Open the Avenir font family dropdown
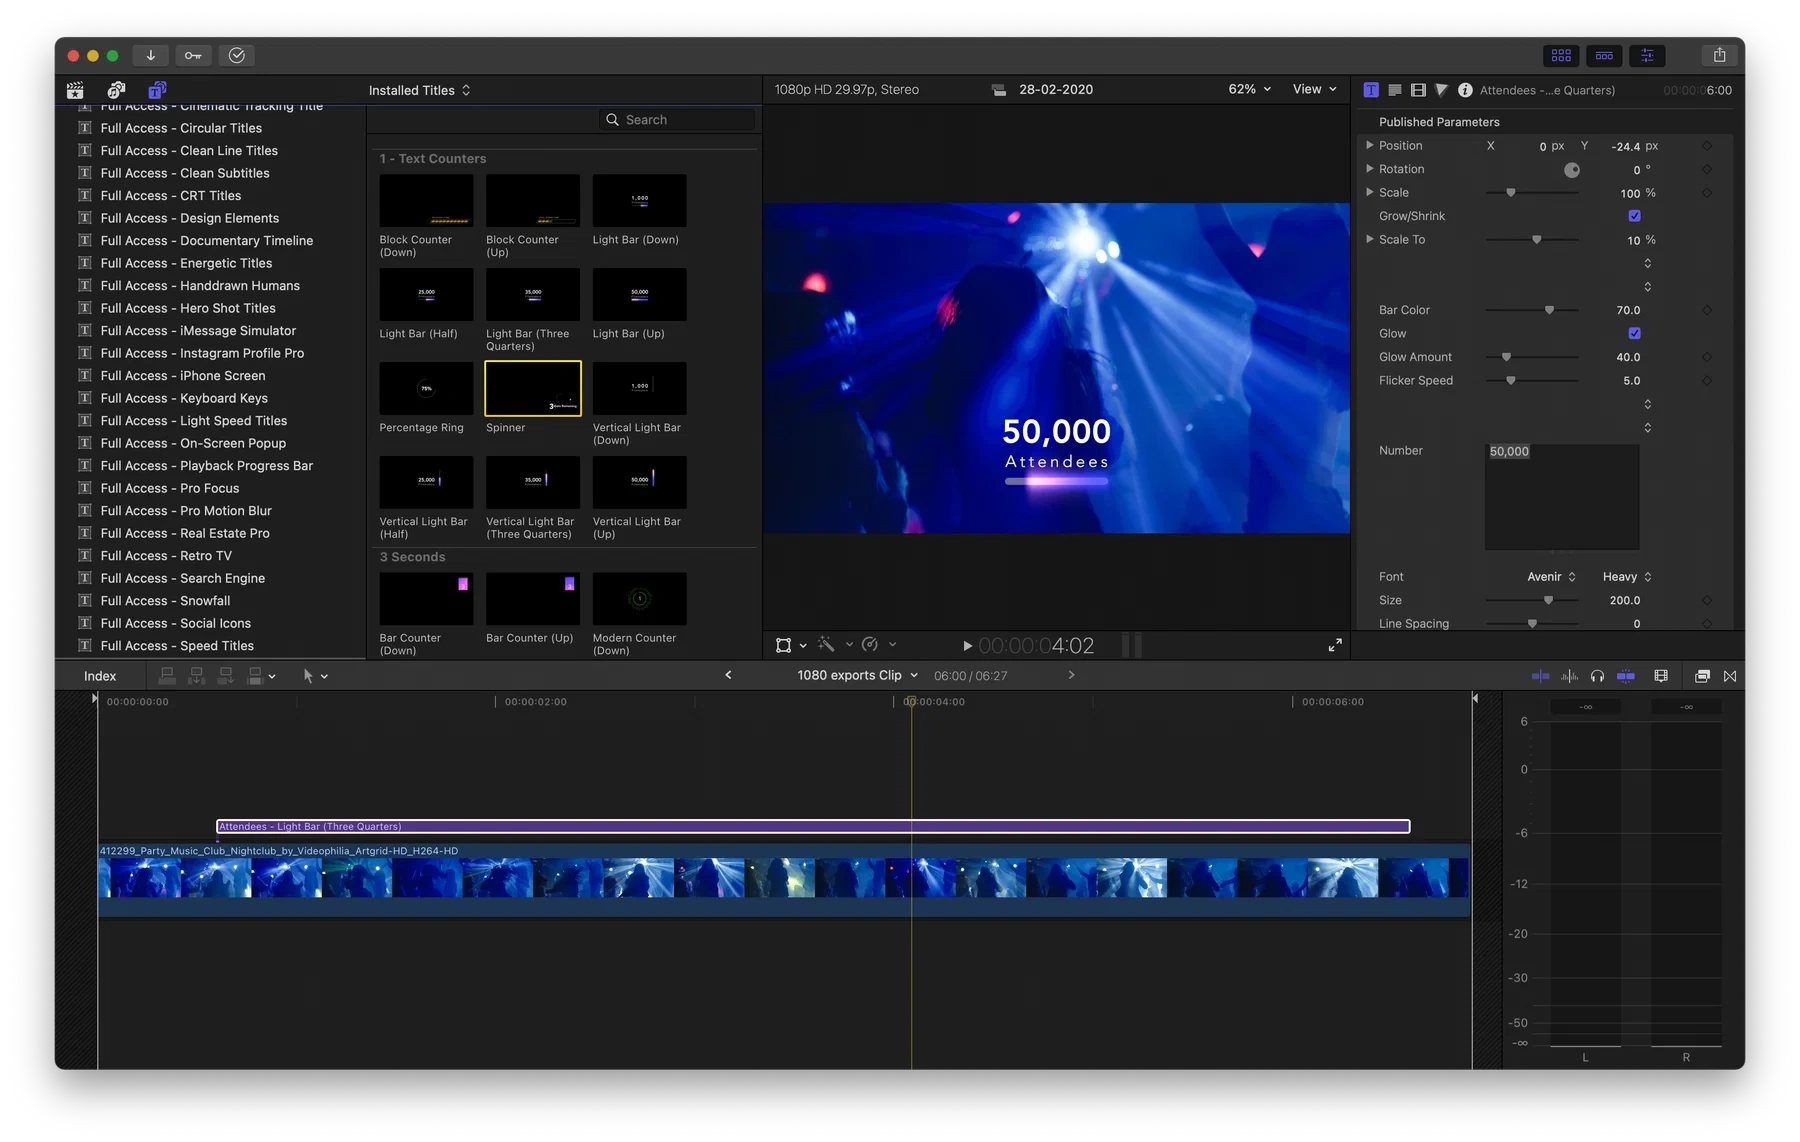1800x1142 pixels. [1551, 577]
